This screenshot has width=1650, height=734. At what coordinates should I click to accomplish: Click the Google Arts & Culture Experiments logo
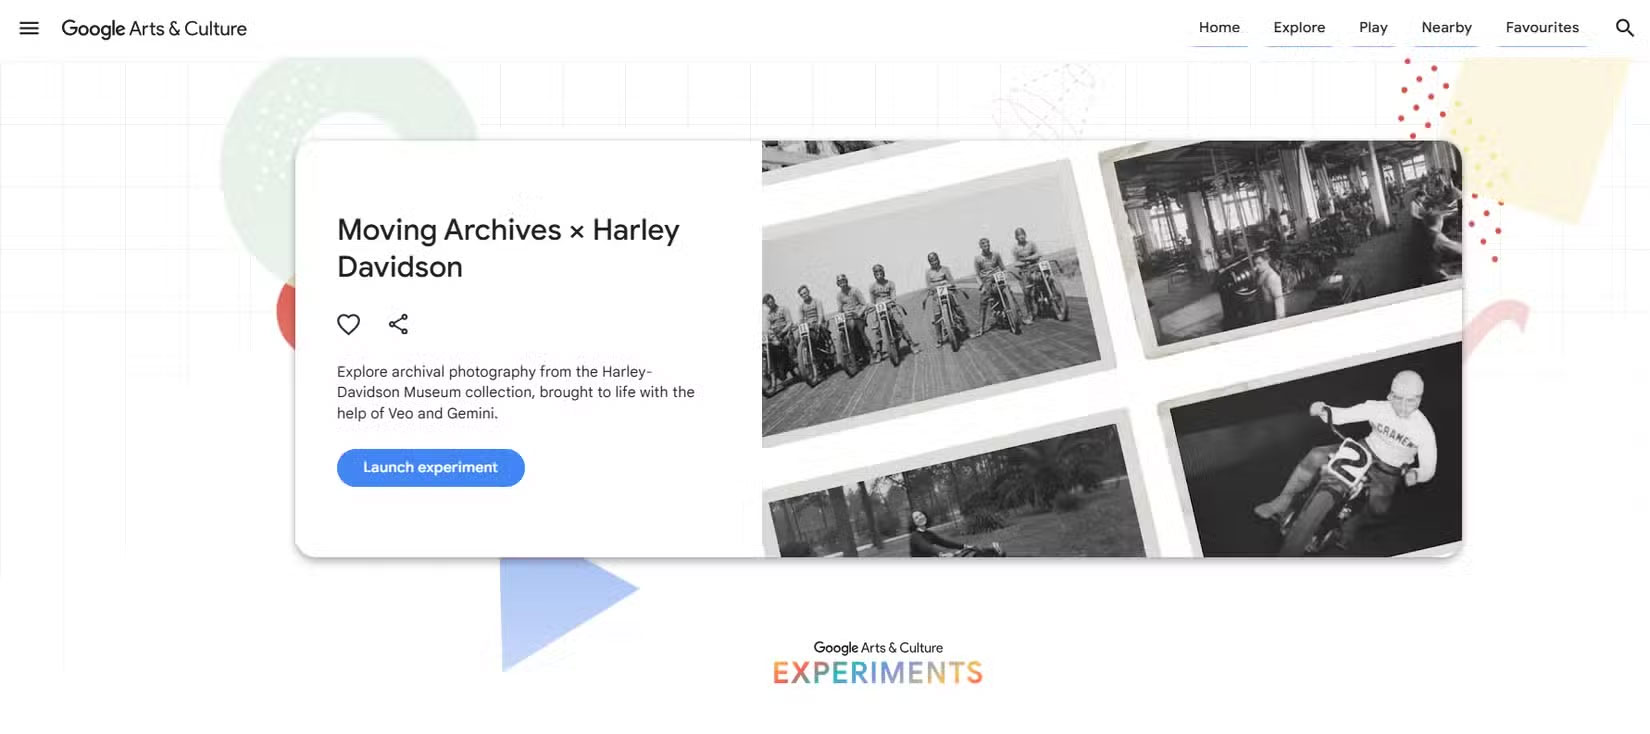878,664
